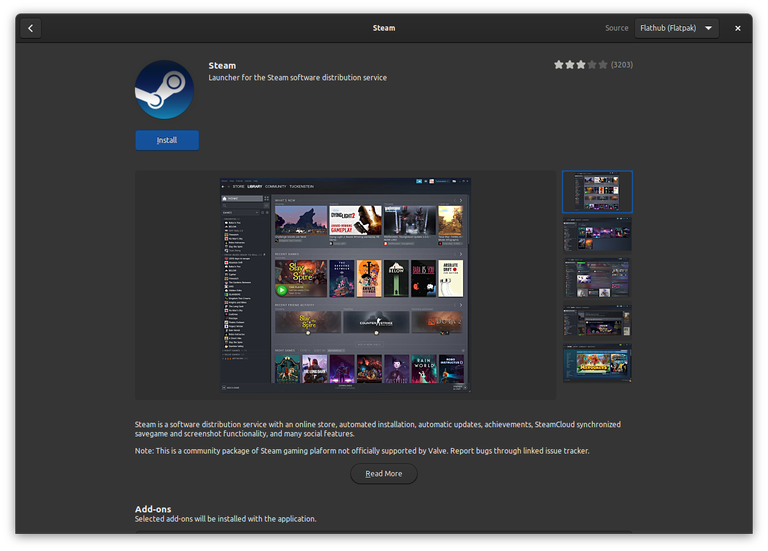Screen dimensions: 768x551
Task: Select the first screenshot thumbnail of Steam library
Action: [x=597, y=192]
